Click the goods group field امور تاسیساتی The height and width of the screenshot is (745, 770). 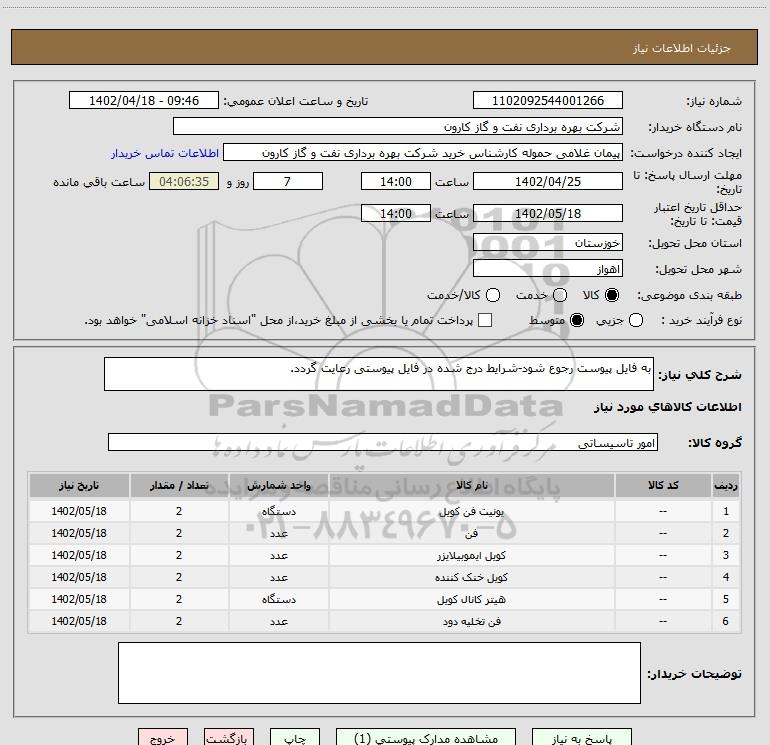point(383,442)
